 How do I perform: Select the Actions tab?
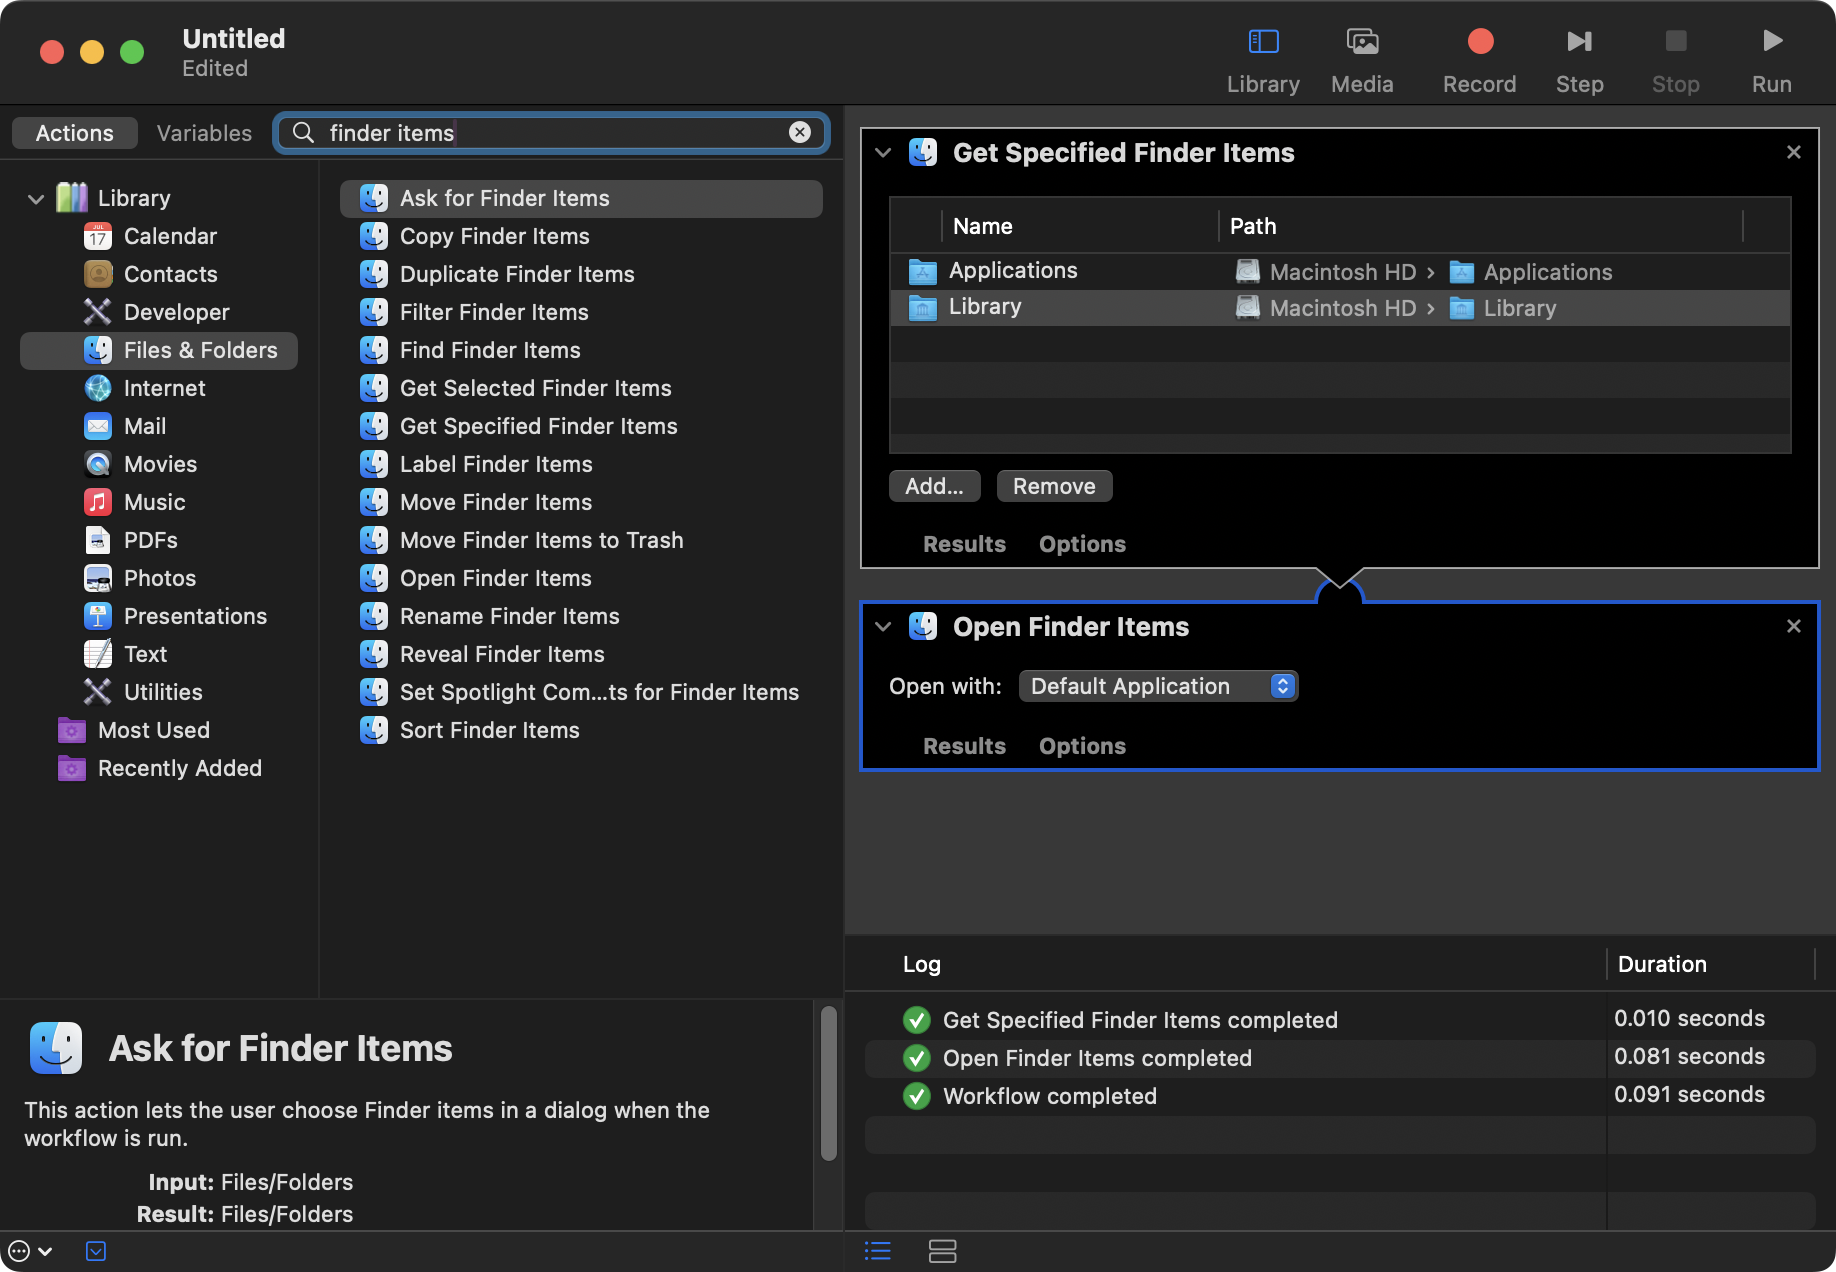point(75,133)
